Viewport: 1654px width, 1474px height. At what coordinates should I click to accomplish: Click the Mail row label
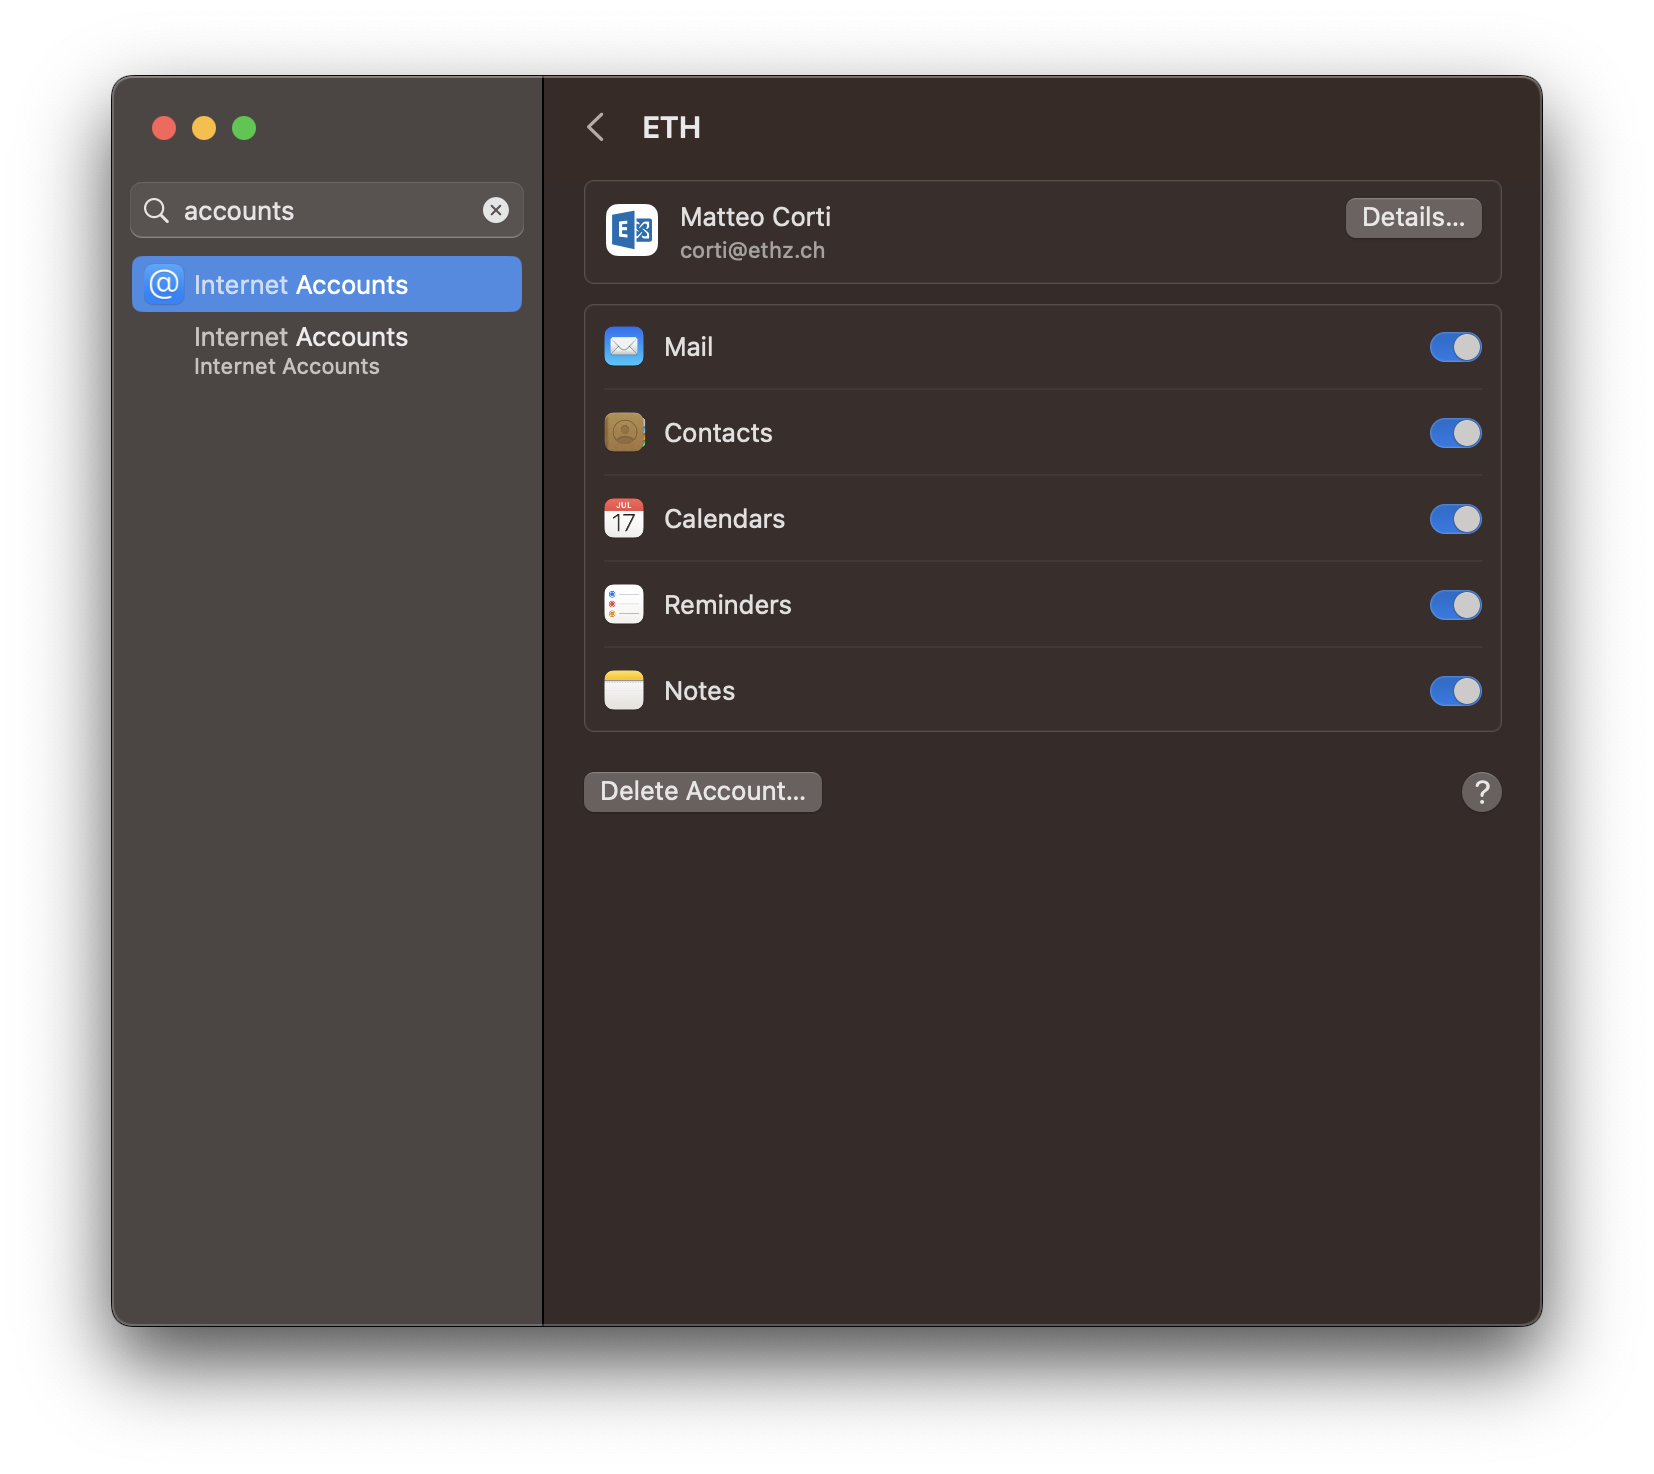689,347
